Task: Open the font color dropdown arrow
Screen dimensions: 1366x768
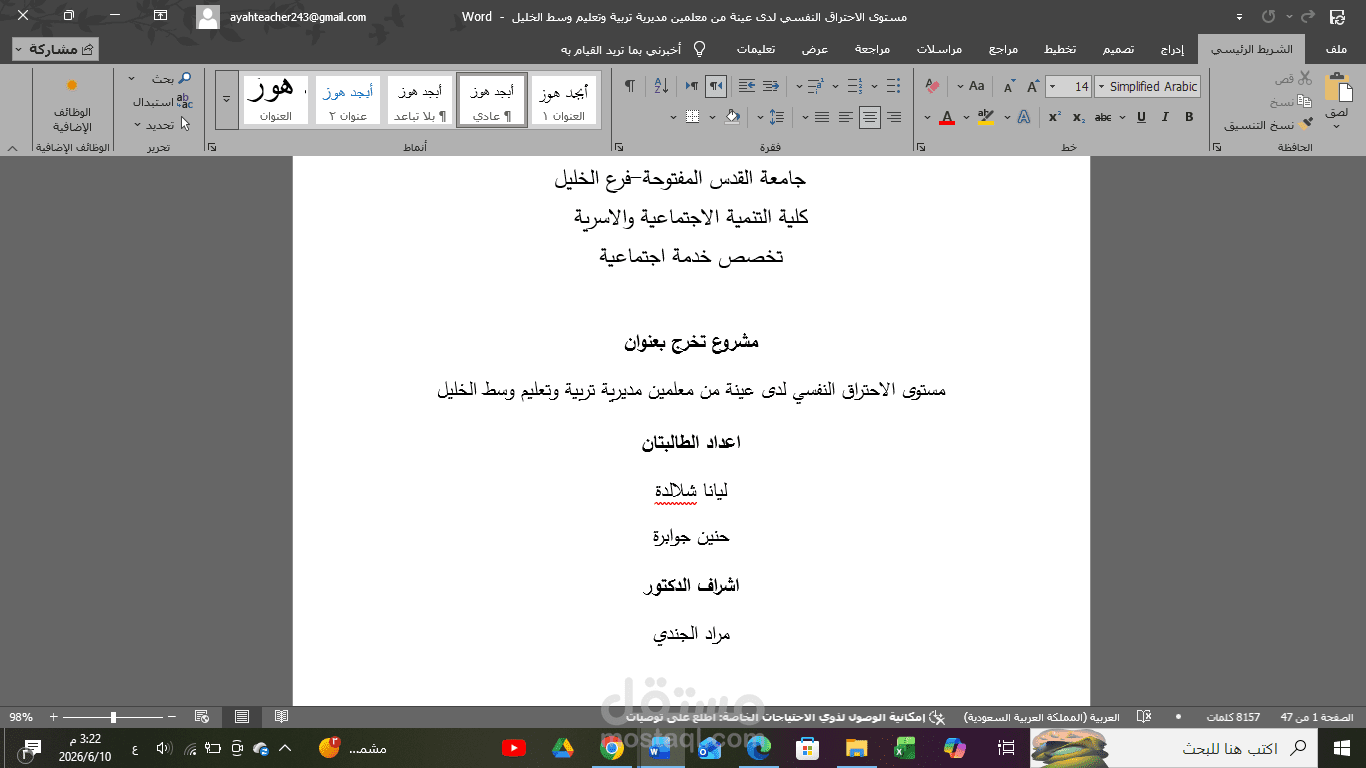Action: click(927, 118)
